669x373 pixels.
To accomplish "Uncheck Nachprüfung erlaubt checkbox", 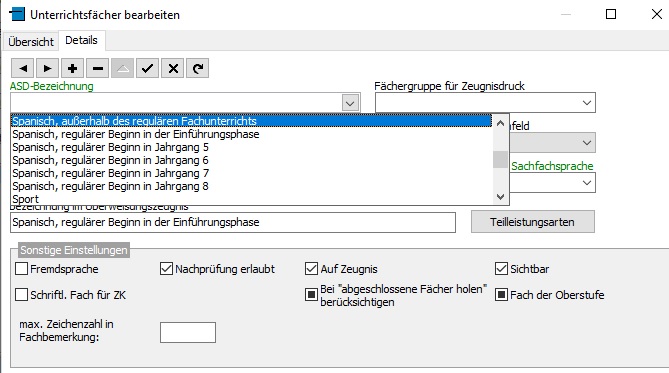I will tap(166, 268).
